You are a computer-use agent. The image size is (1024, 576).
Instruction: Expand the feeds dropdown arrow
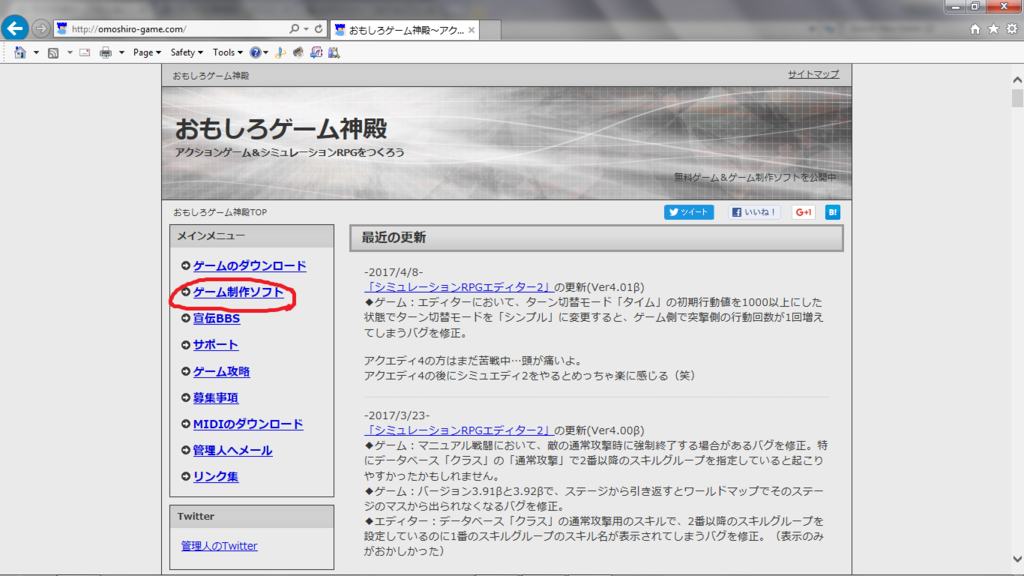[x=70, y=52]
